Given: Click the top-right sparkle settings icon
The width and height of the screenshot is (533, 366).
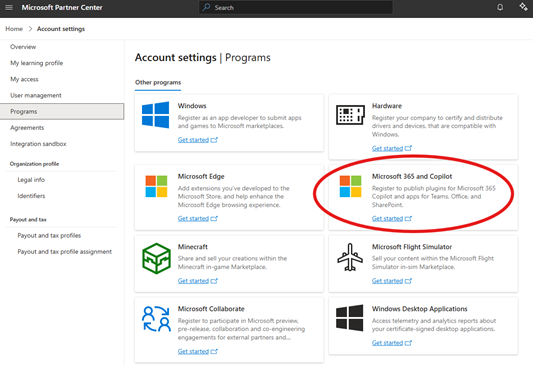Looking at the screenshot, I should [x=523, y=7].
